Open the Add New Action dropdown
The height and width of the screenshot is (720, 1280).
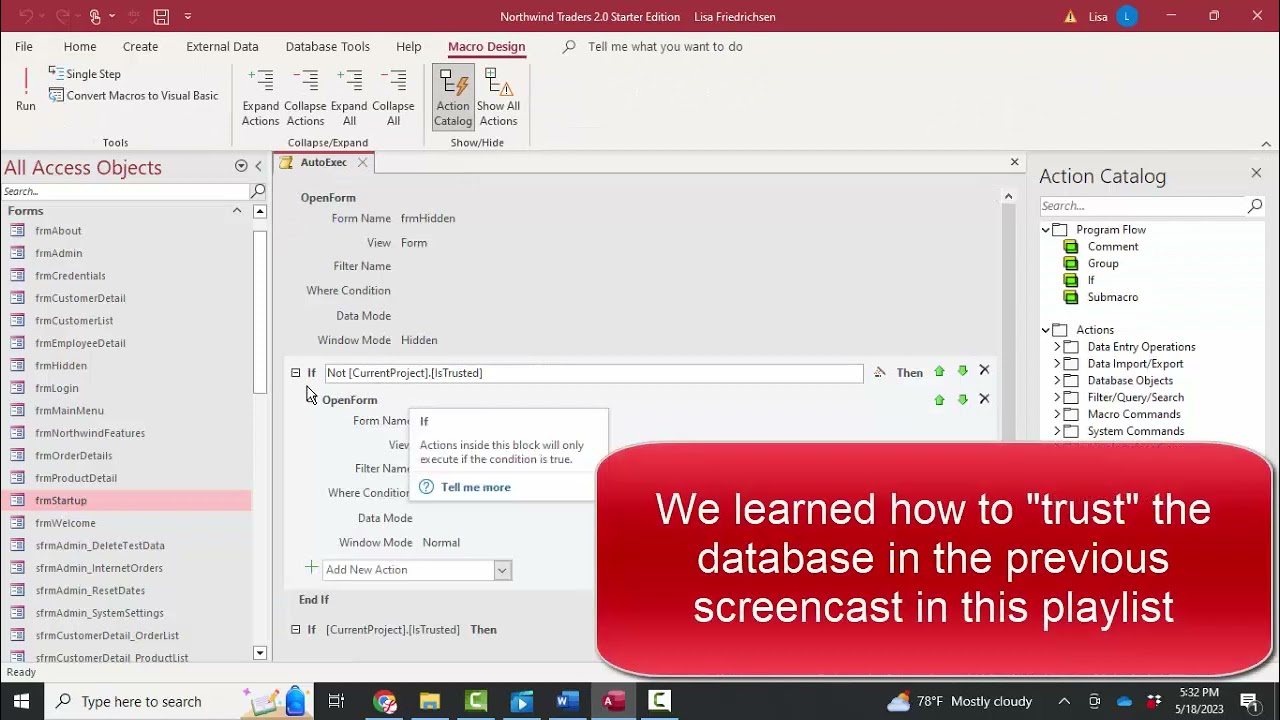502,570
